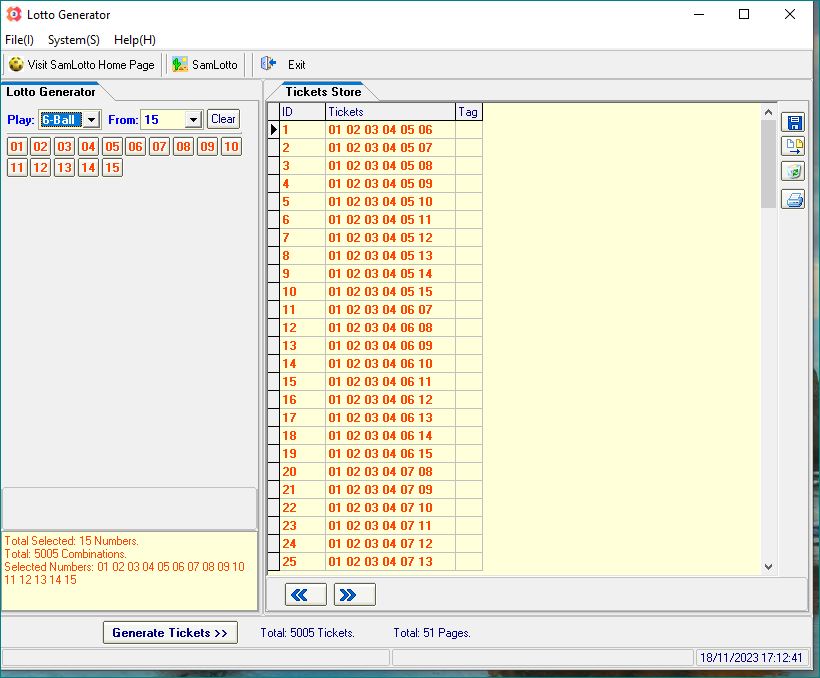Click the Clear button
Screen dimensions: 820x678
point(223,119)
